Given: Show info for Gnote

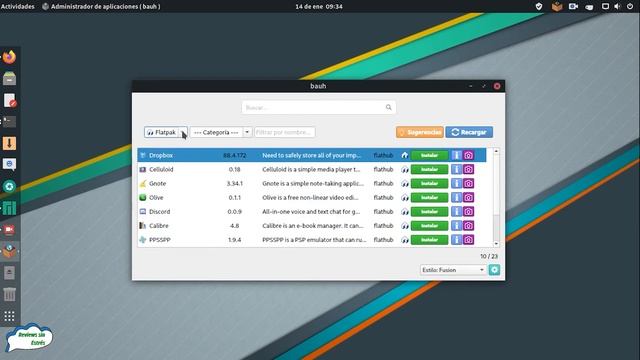Looking at the screenshot, I should (x=456, y=184).
